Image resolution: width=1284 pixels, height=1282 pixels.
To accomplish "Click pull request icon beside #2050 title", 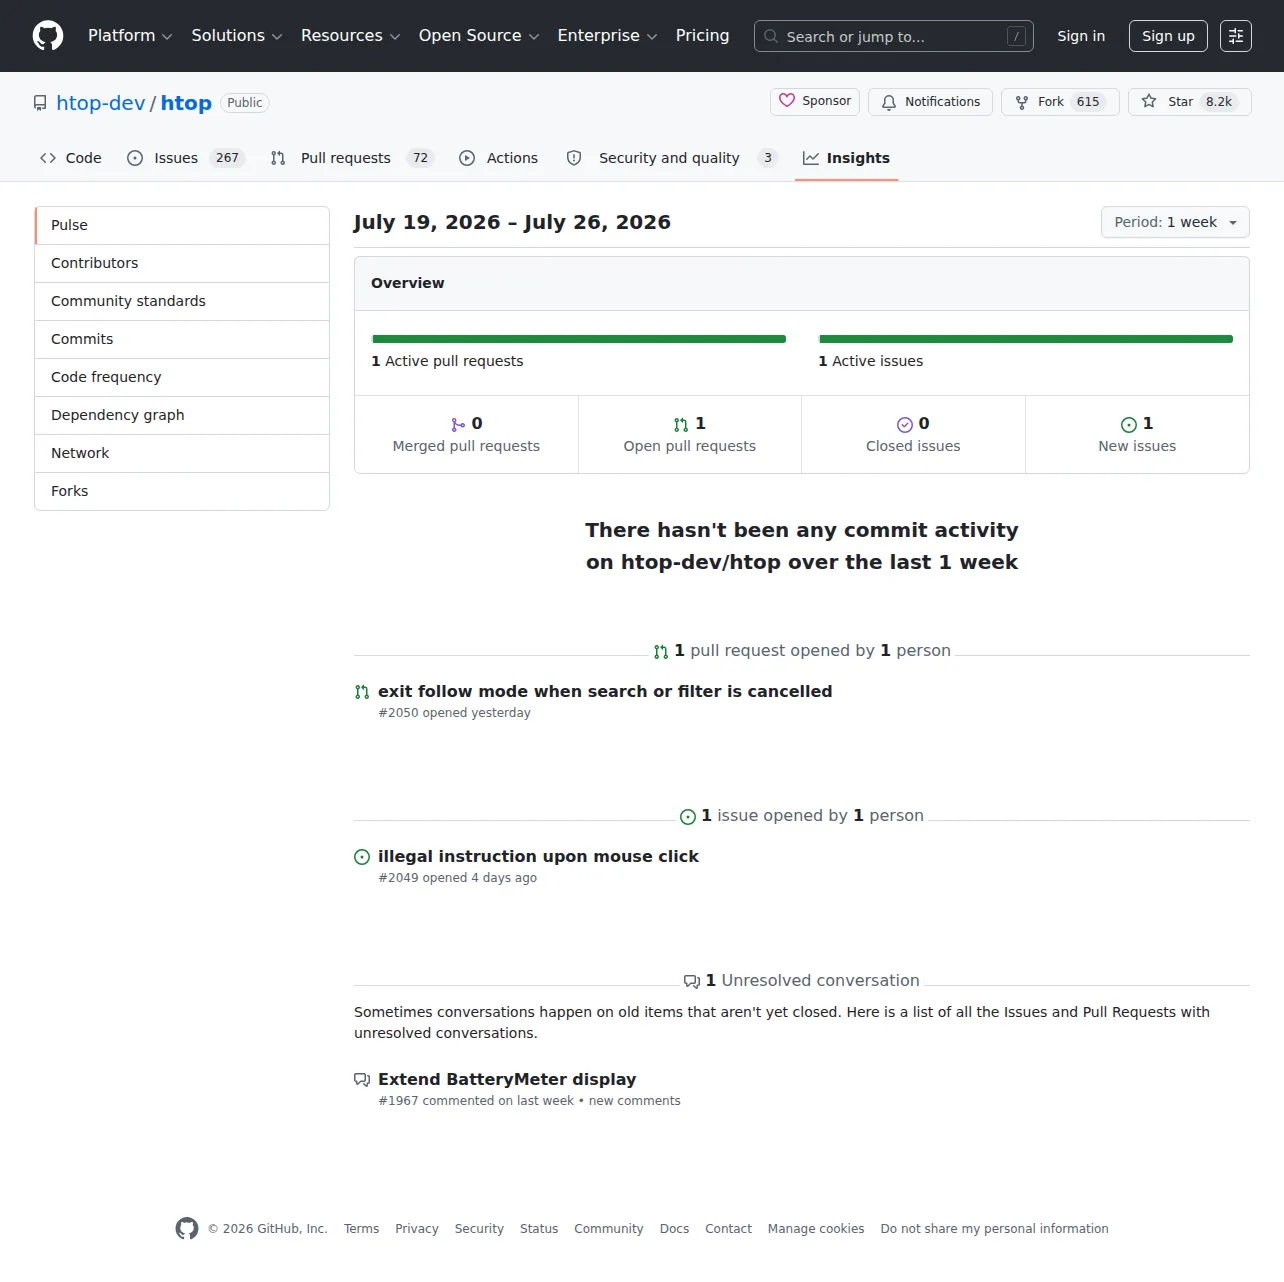I will click(362, 692).
